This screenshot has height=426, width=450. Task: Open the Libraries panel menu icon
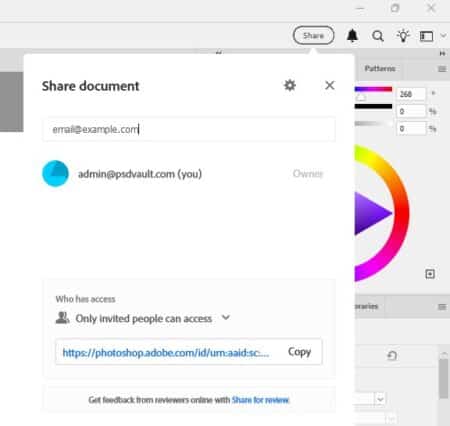coord(442,307)
